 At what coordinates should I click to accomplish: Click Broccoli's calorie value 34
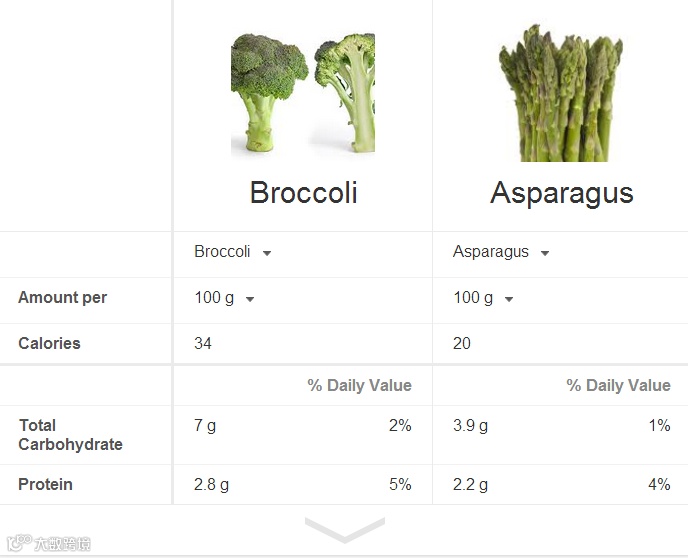coord(203,343)
